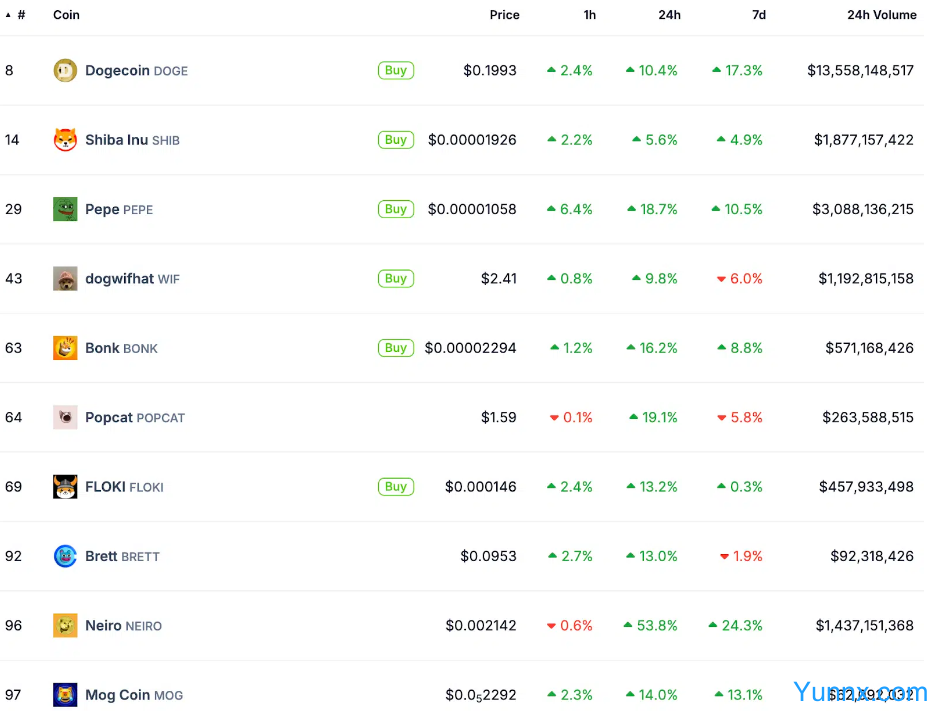Select Brett 7d change 1.9%

click(741, 556)
